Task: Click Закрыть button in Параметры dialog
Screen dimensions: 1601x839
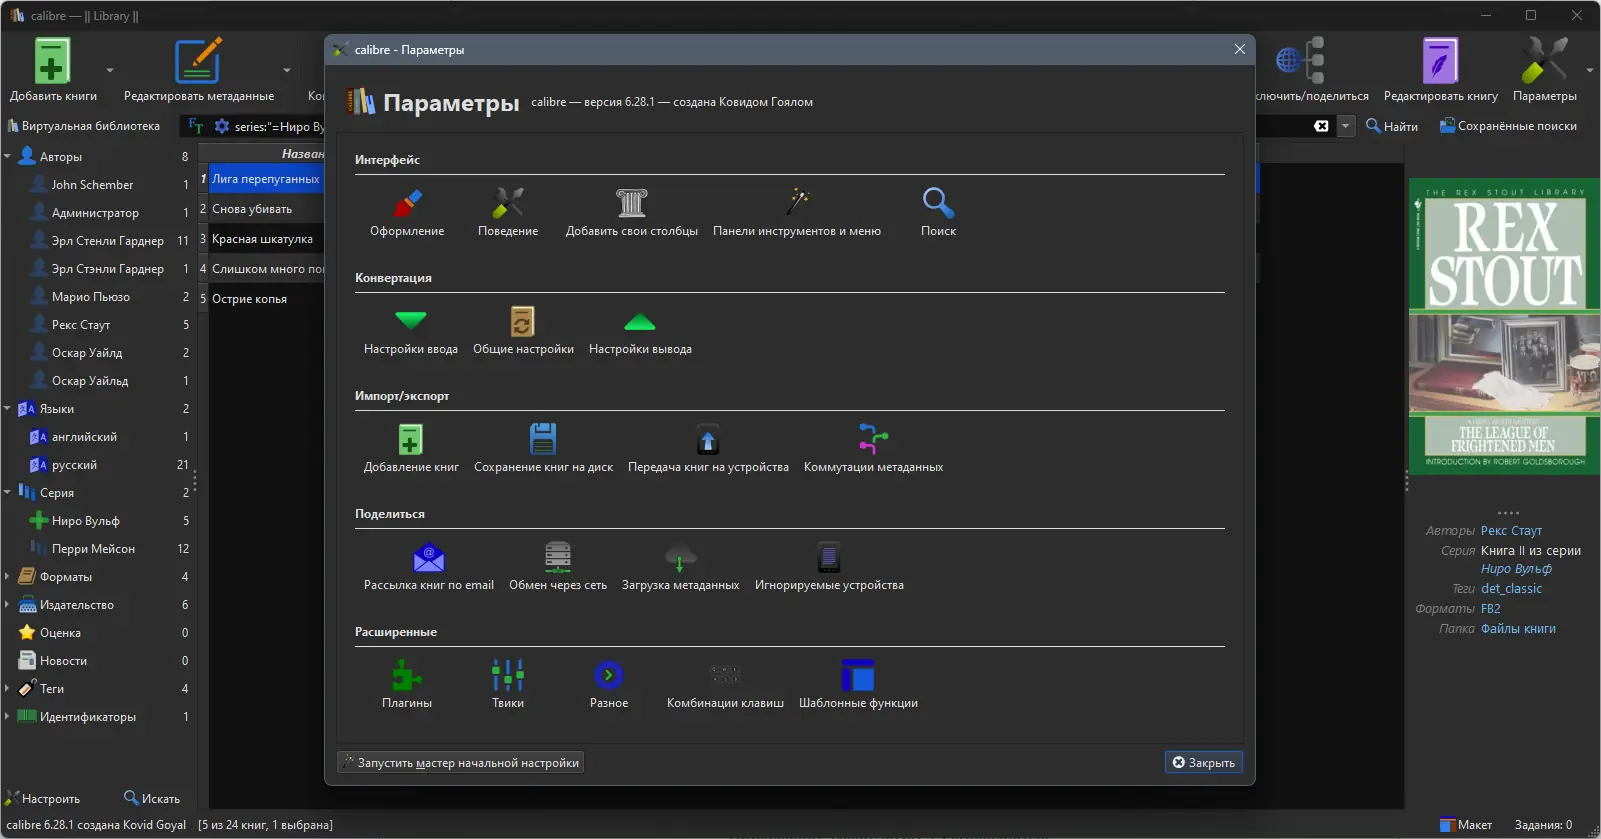Action: [1204, 762]
